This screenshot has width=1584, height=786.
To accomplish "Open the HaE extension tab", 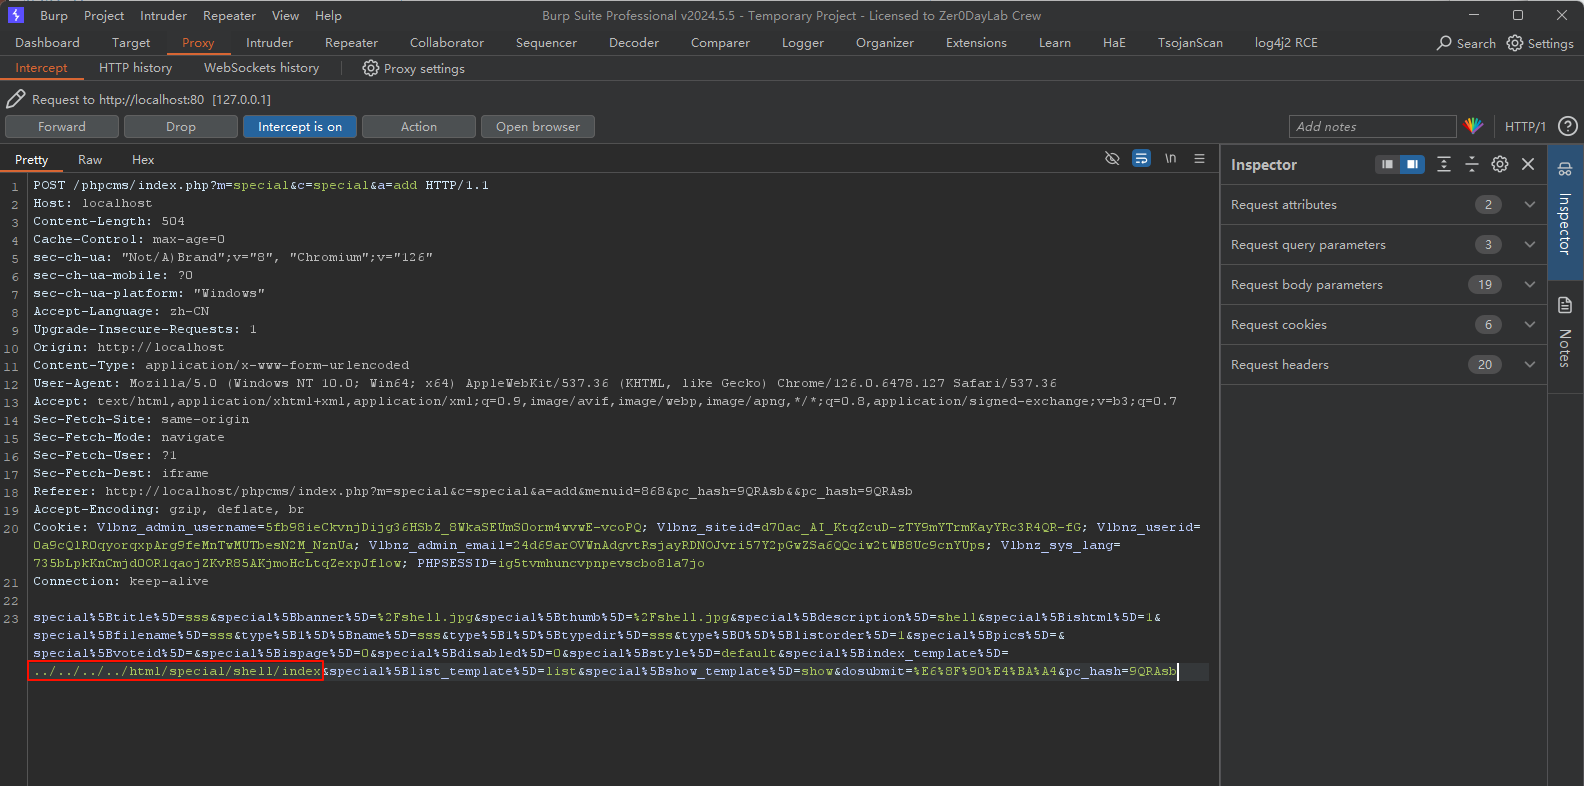I will tap(1114, 43).
